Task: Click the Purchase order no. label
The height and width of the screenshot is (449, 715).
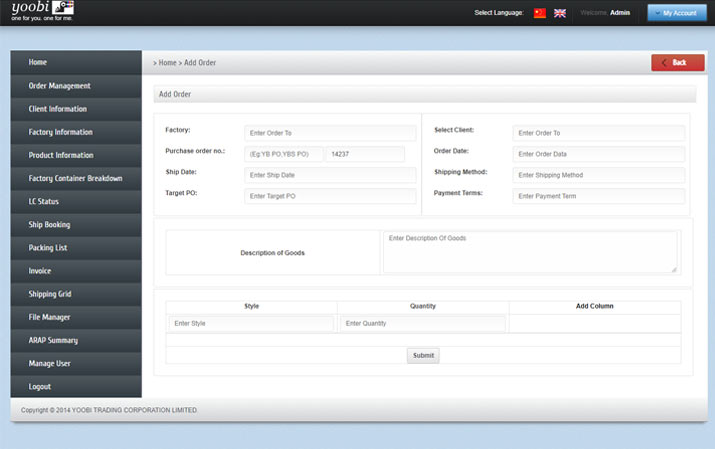Action: tap(195, 151)
